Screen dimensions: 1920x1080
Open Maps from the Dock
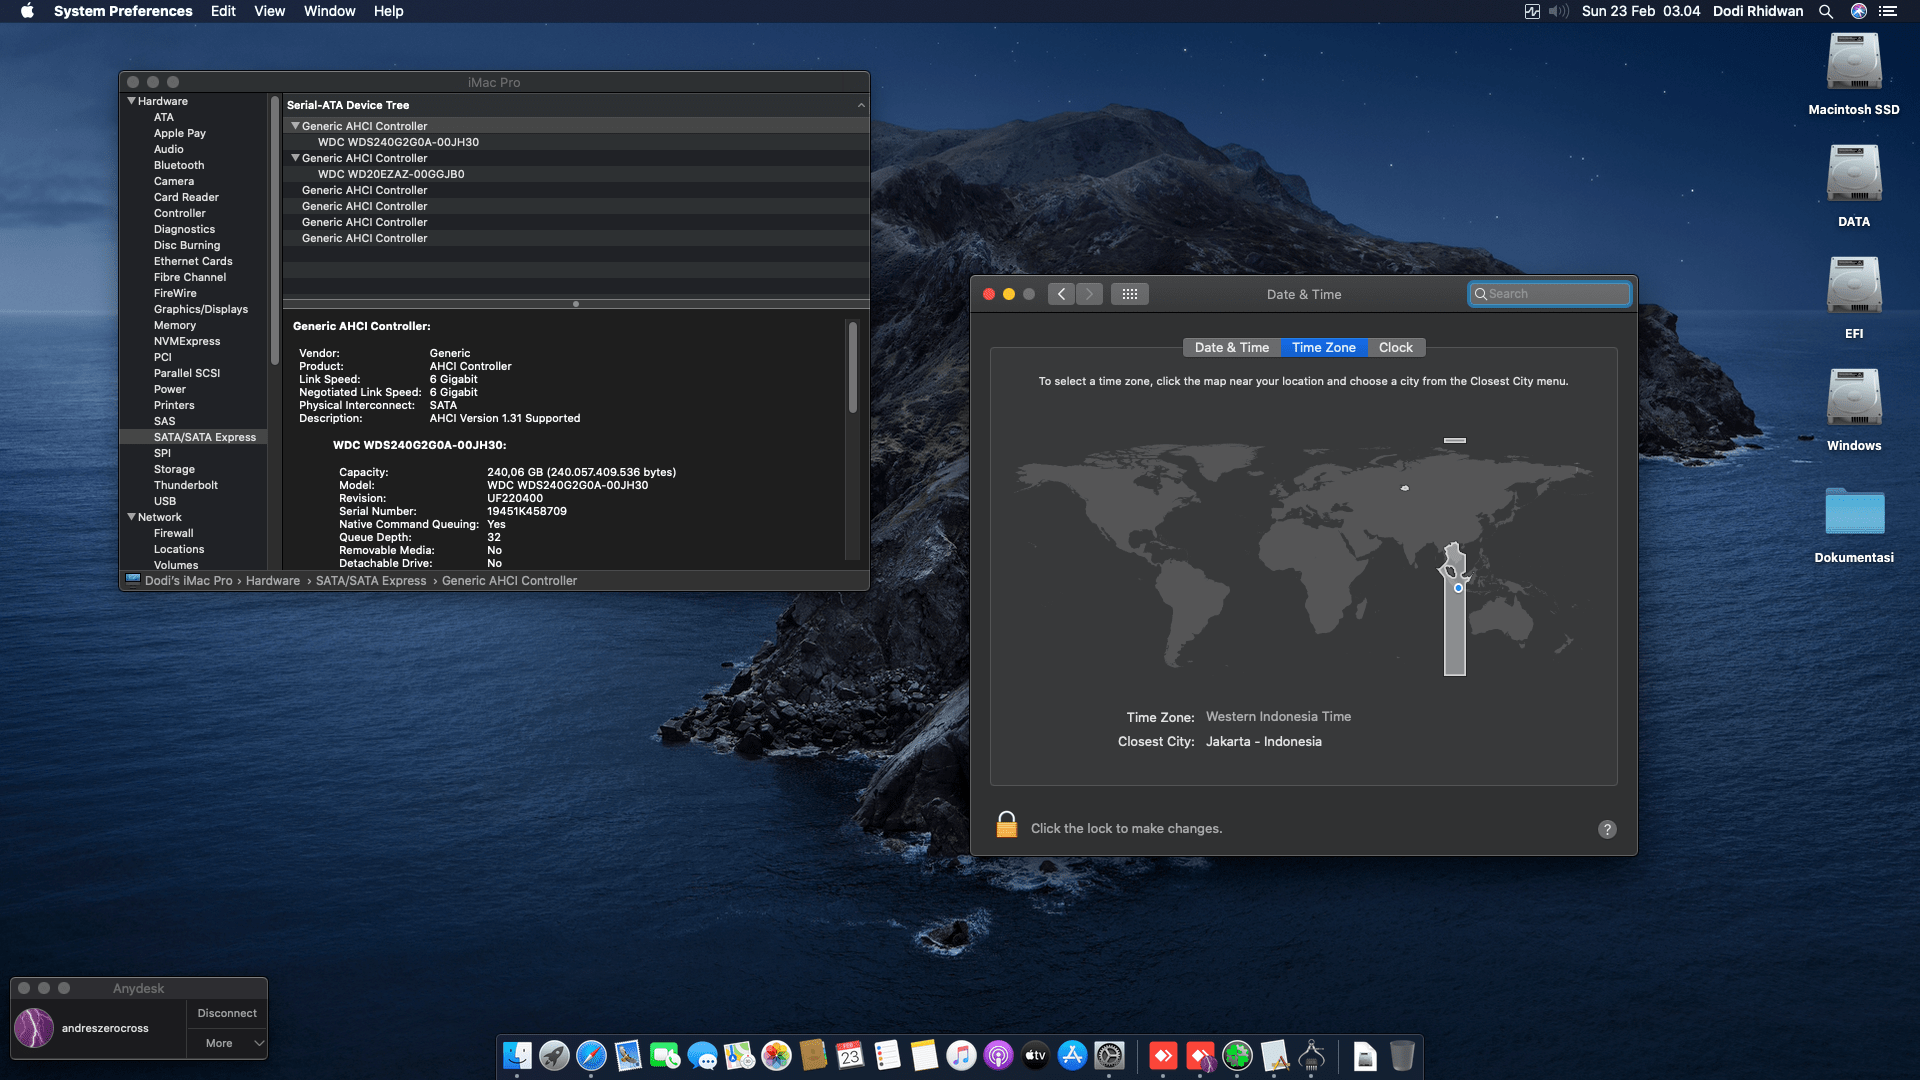tap(739, 1055)
